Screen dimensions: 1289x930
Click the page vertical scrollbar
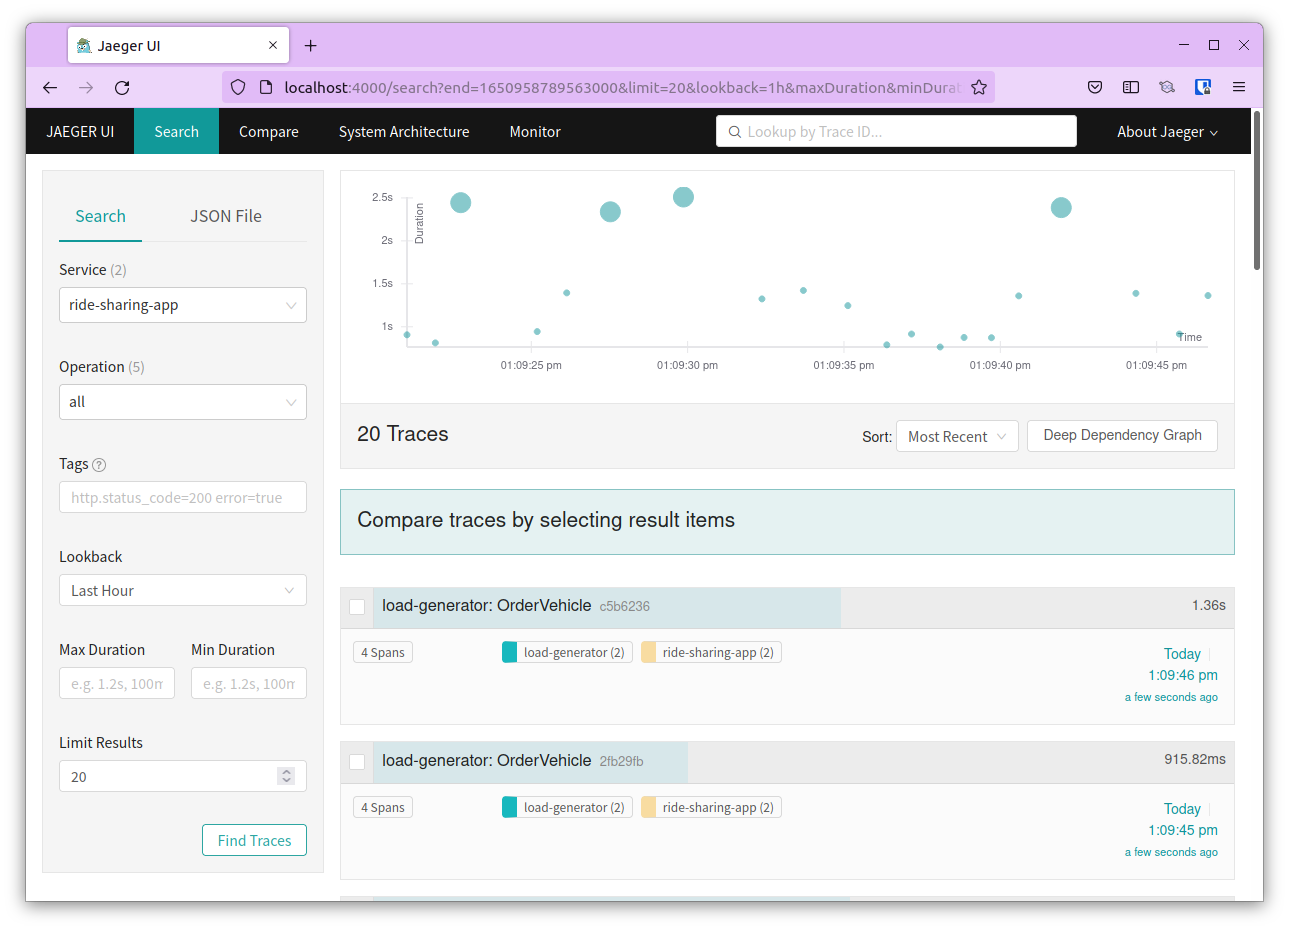(1257, 190)
